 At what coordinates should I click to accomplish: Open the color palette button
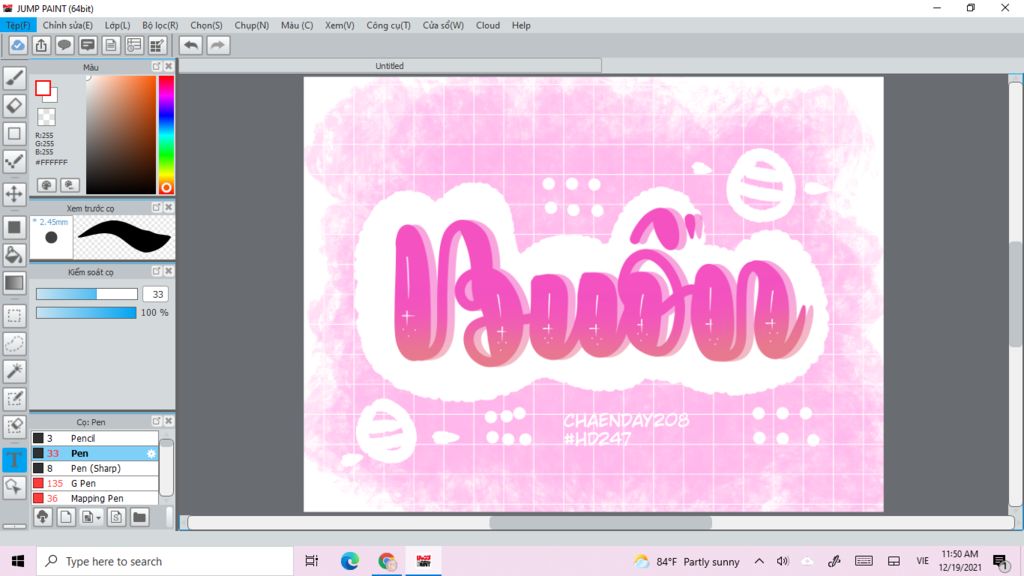pyautogui.click(x=46, y=185)
